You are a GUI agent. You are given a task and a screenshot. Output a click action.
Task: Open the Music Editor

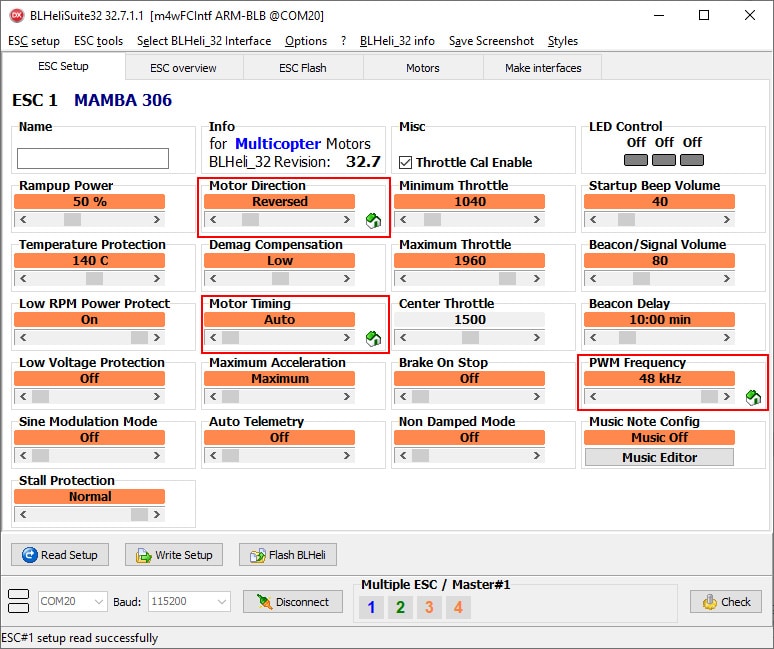[659, 457]
